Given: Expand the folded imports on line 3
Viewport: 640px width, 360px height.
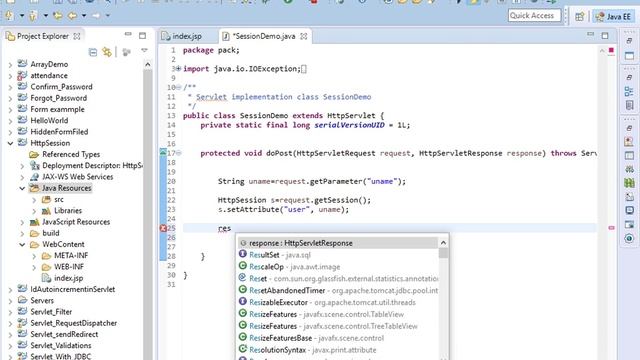Looking at the screenshot, I should pyautogui.click(x=178, y=69).
